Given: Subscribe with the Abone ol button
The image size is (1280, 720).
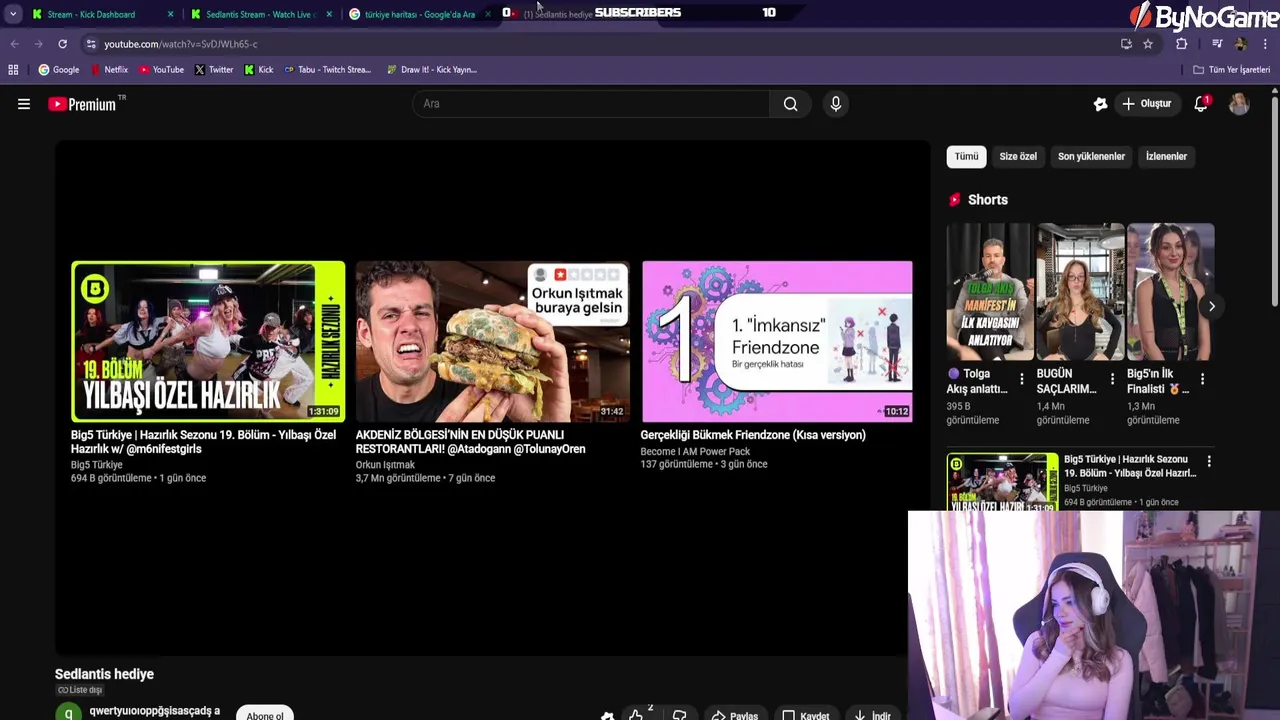Looking at the screenshot, I should tap(265, 714).
